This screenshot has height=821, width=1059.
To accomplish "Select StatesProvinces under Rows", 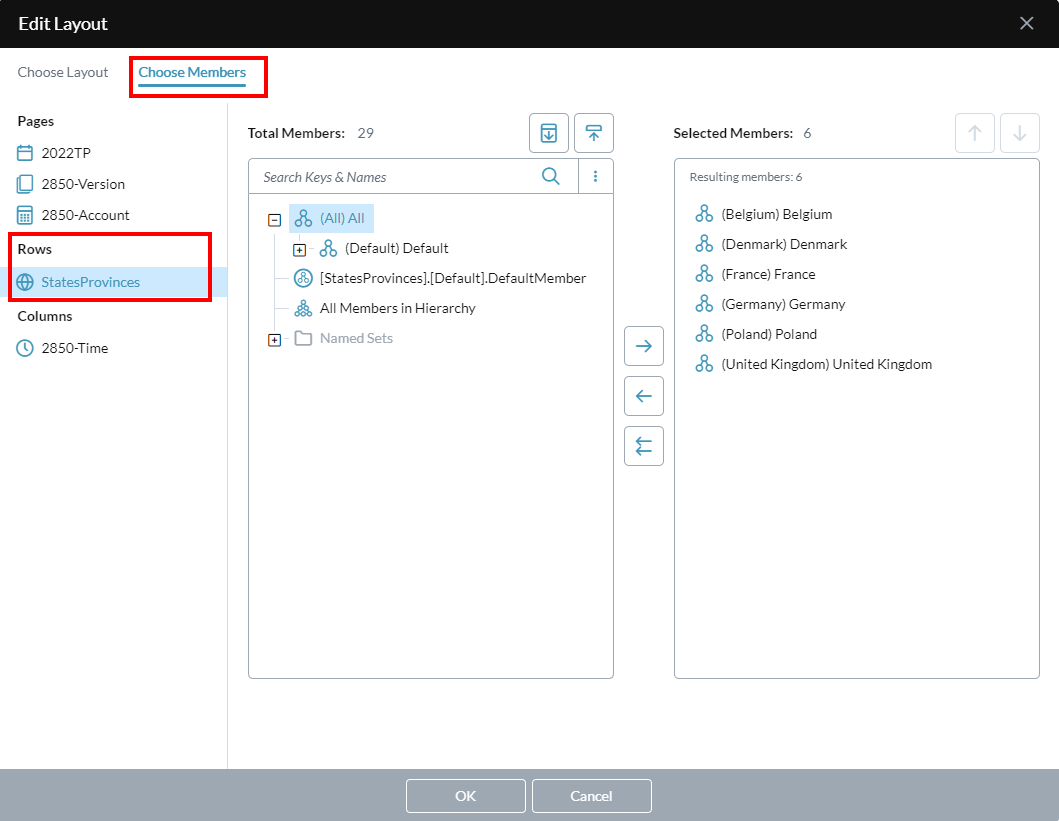I will [91, 282].
